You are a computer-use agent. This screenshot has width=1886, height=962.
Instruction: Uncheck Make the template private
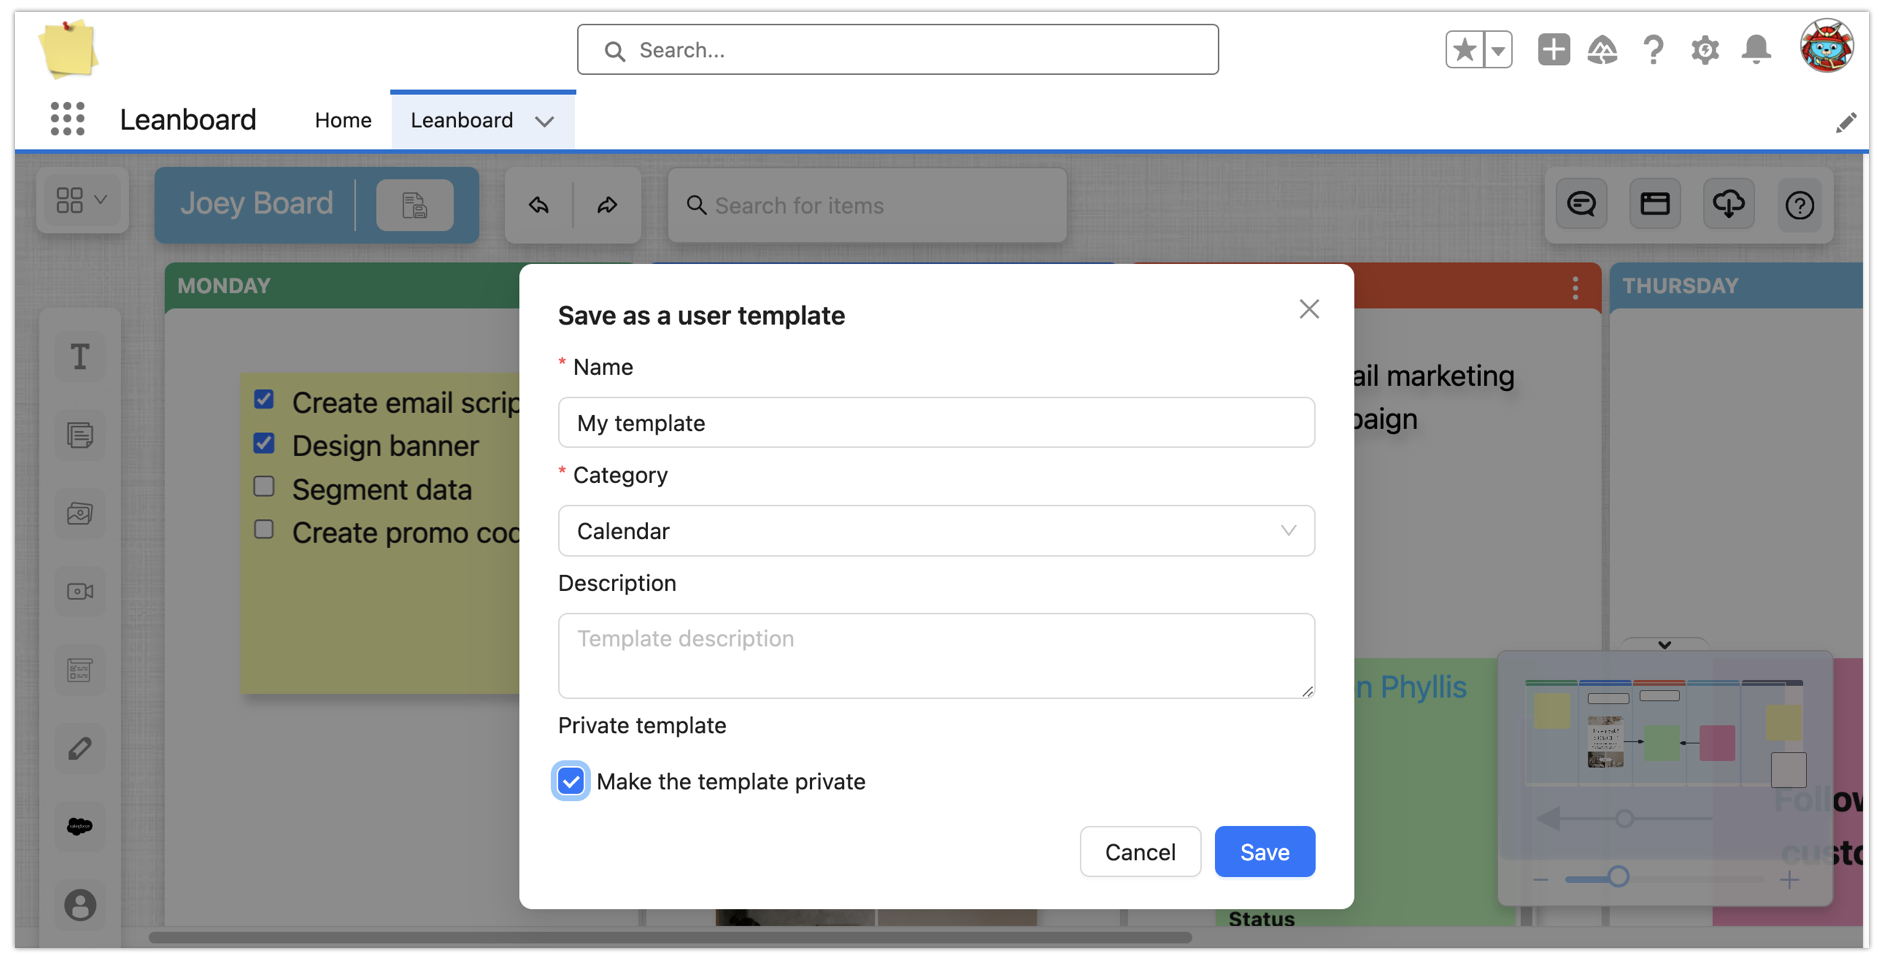pos(571,781)
